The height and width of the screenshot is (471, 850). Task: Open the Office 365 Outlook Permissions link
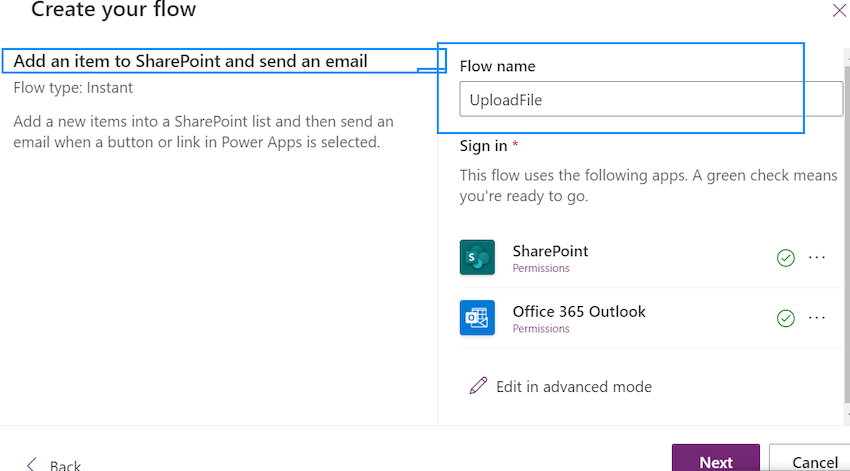tap(541, 328)
